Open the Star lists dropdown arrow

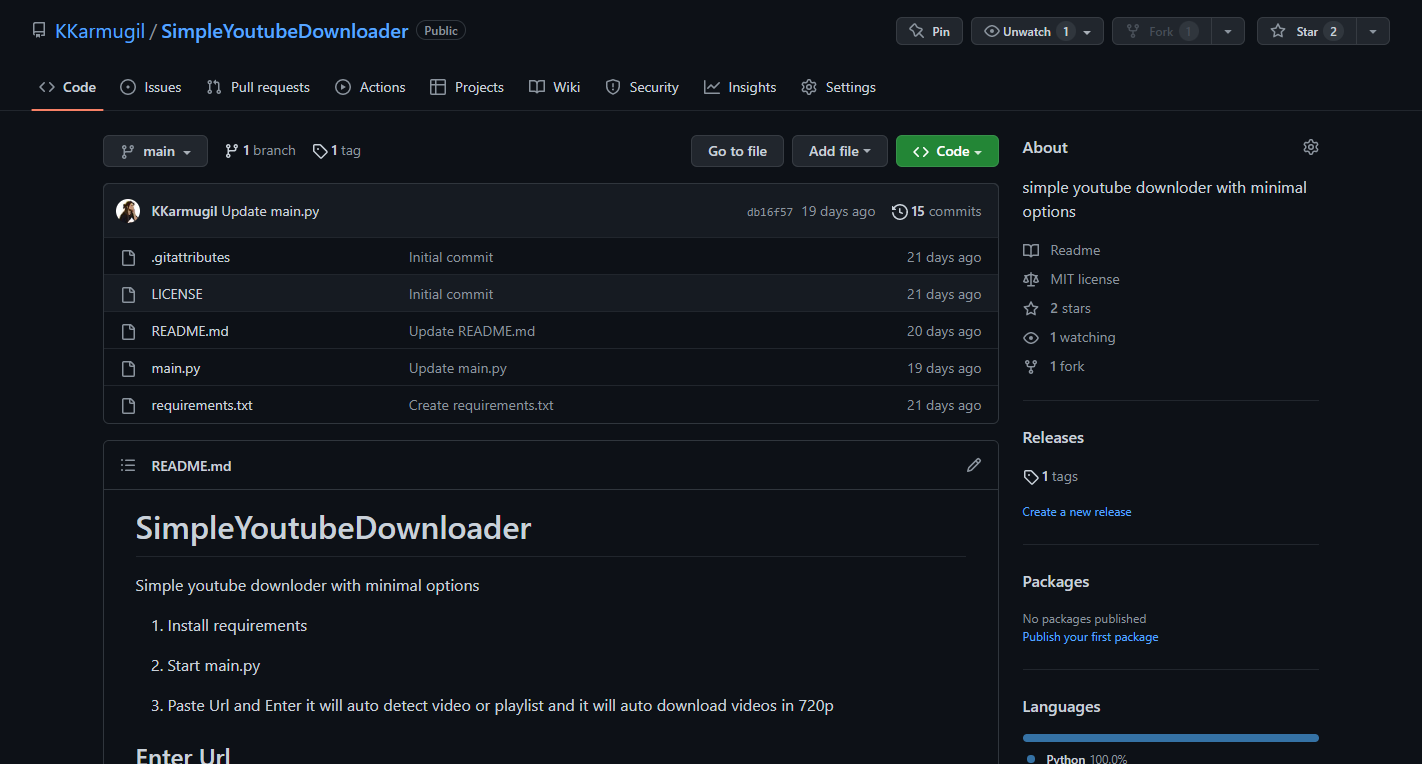click(1373, 31)
